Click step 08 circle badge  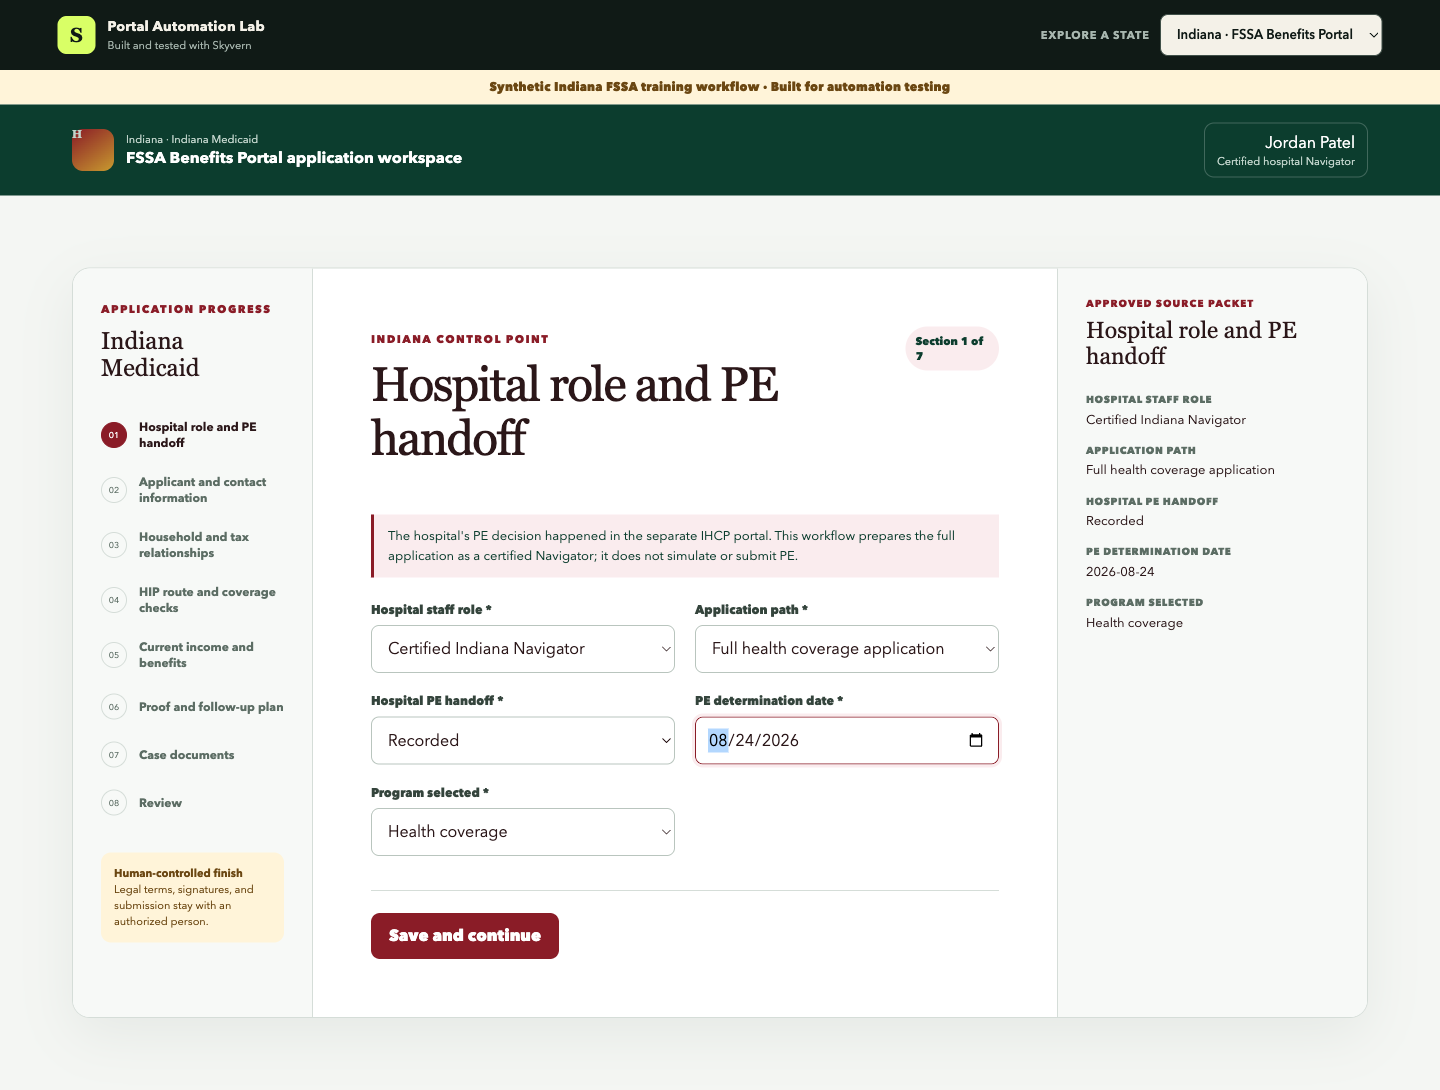(x=114, y=803)
